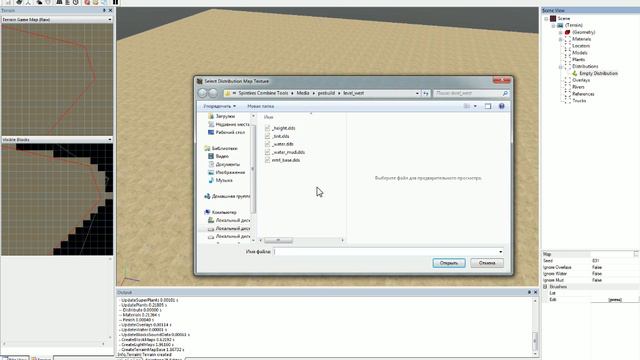Screen dimensions: 640x360
Task: Select Locators in Scene View tree
Action: coord(581,46)
